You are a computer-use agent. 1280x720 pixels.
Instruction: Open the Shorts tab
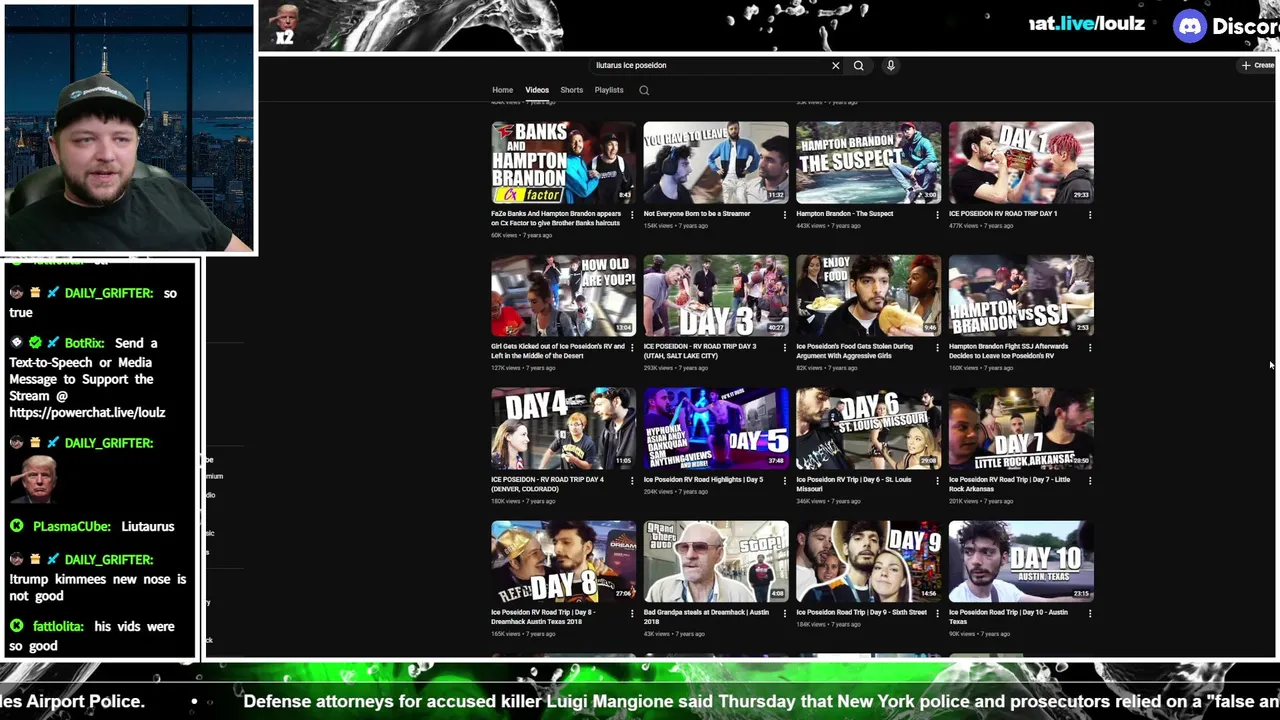pos(571,90)
